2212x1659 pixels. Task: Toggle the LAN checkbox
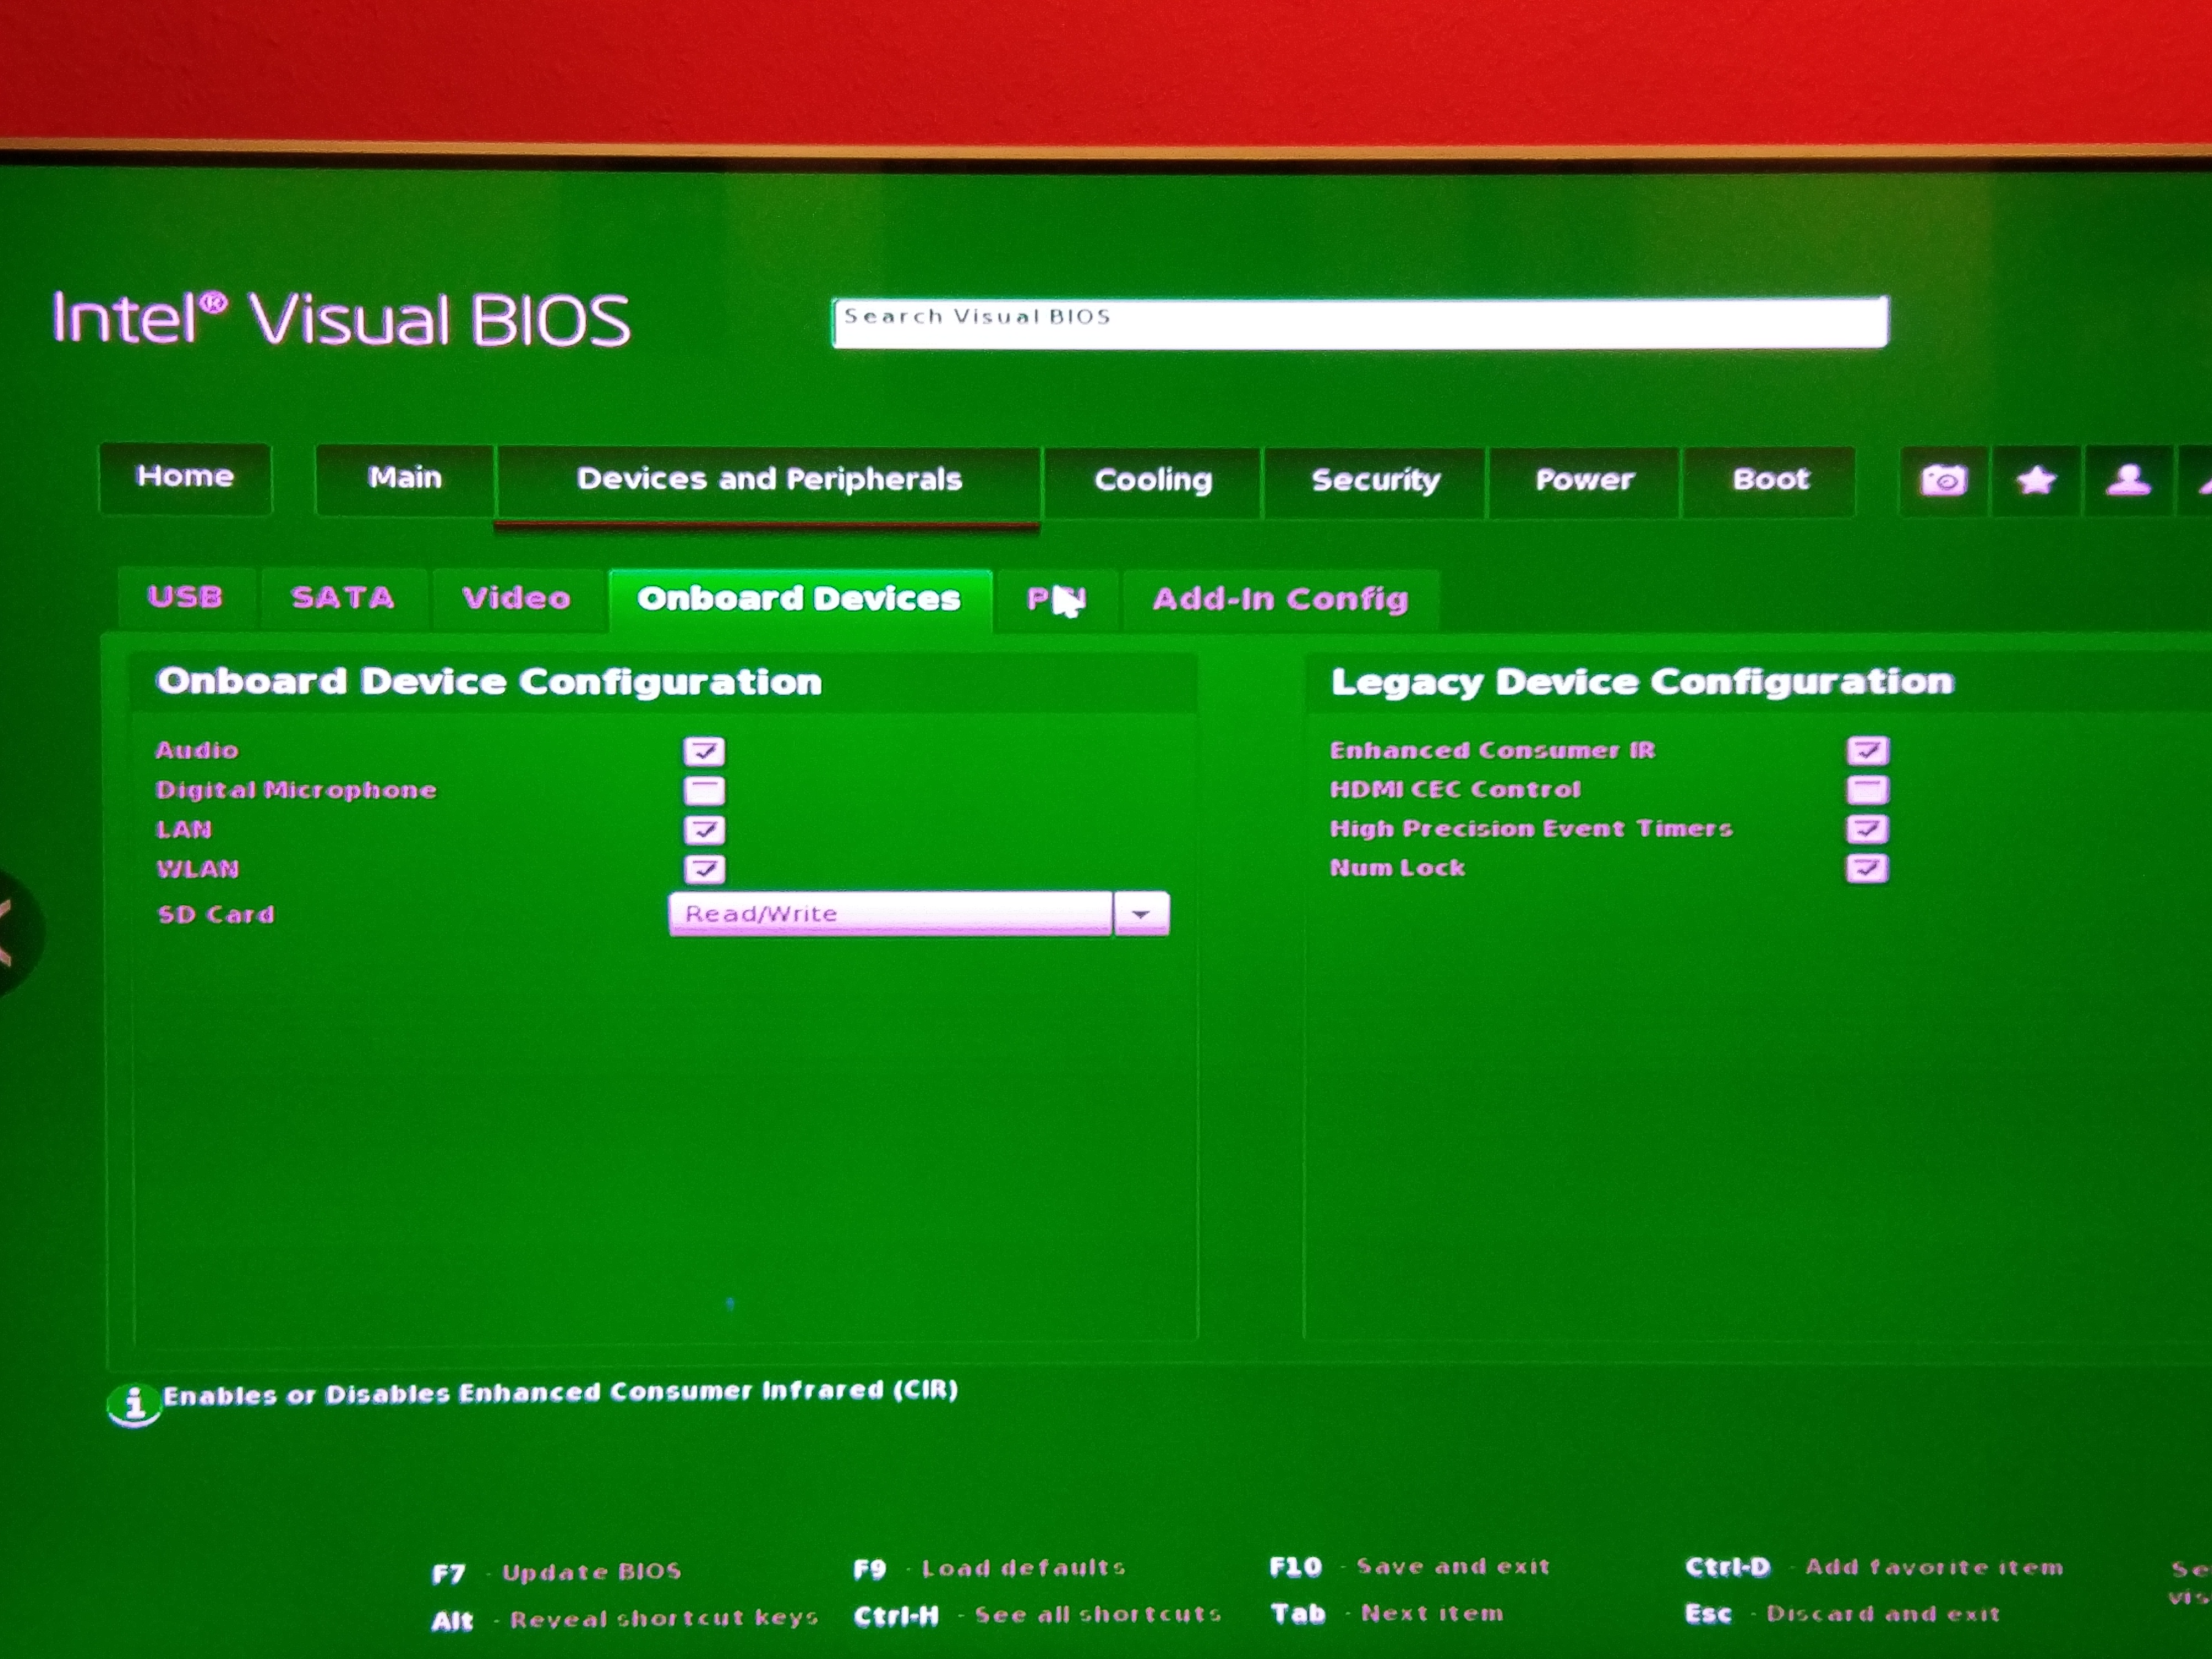[x=704, y=830]
